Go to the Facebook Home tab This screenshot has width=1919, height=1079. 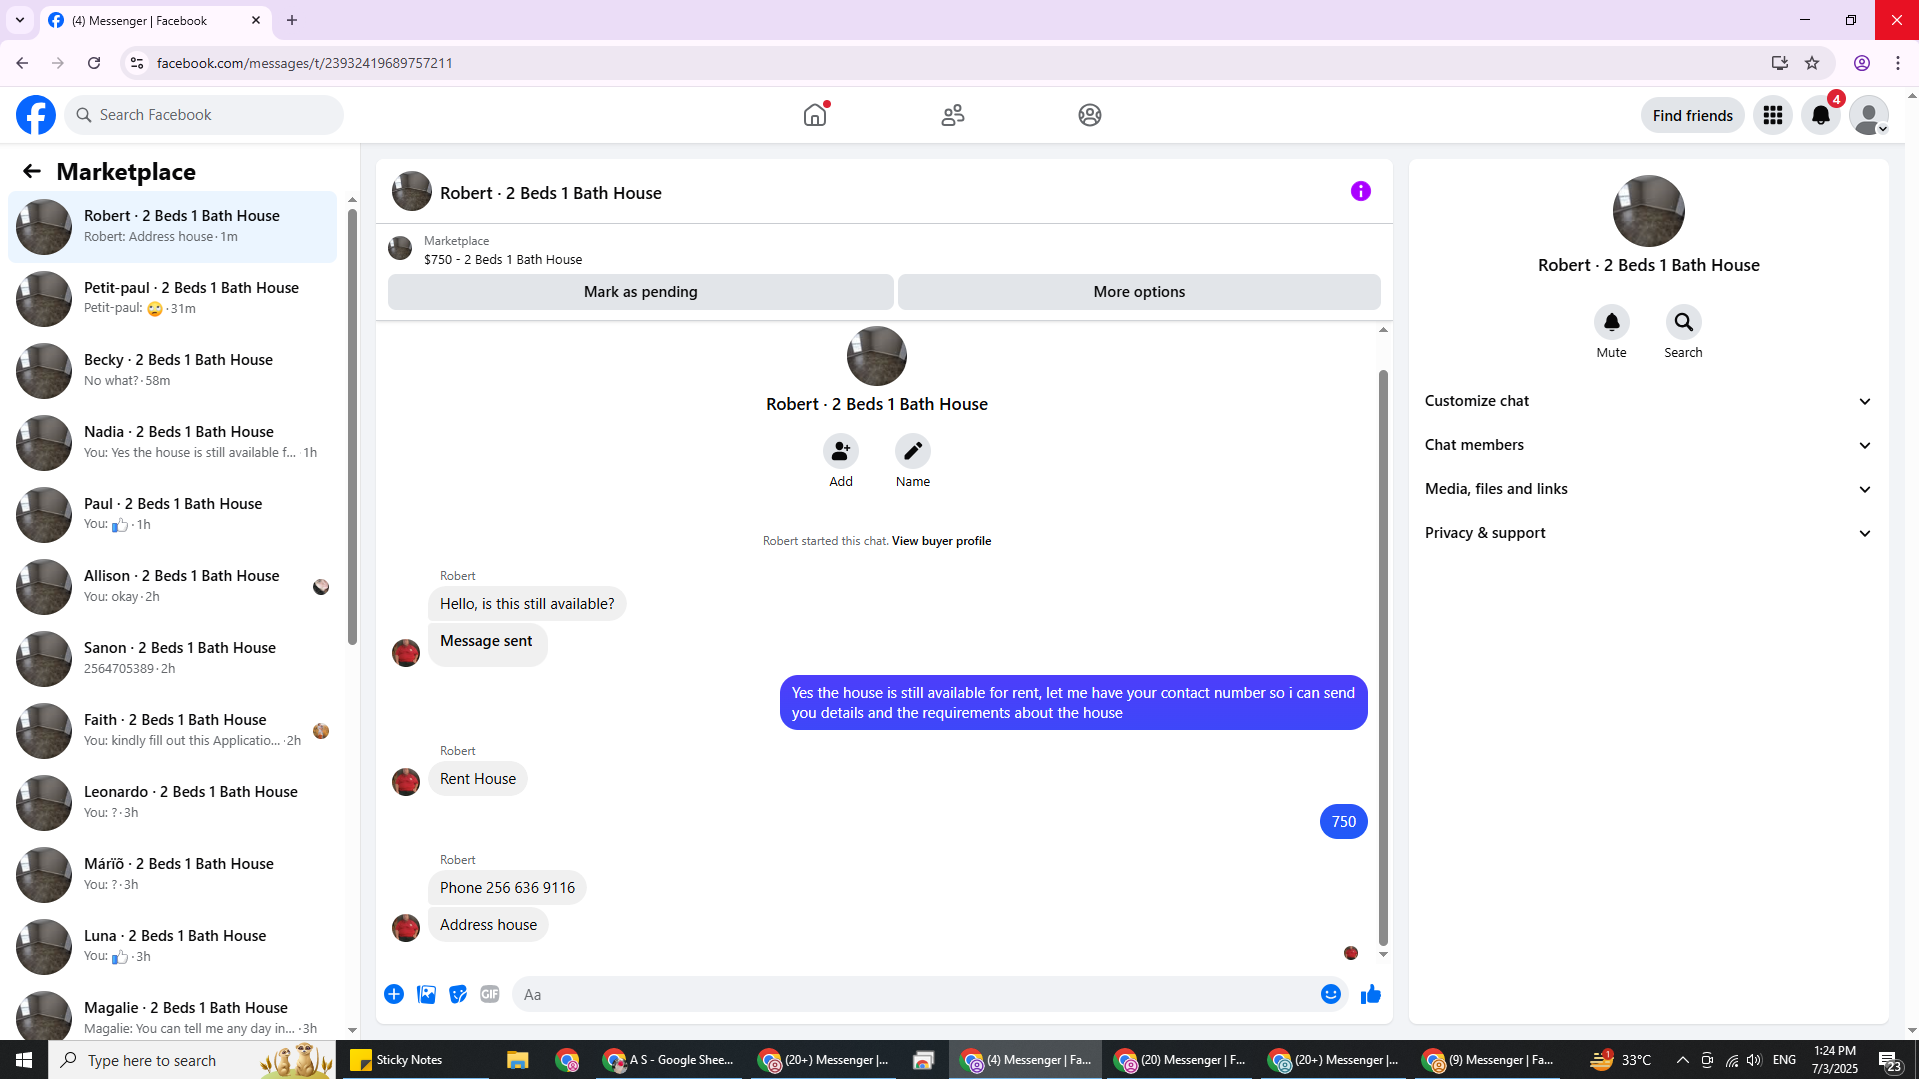tap(815, 115)
